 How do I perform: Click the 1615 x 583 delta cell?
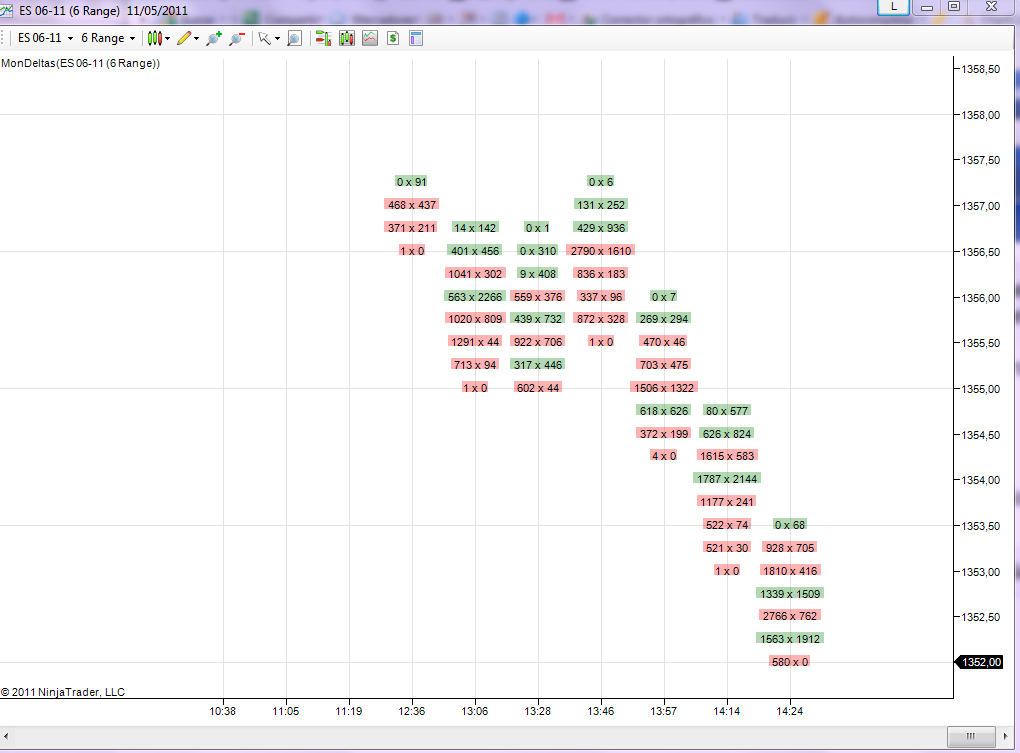click(x=727, y=456)
